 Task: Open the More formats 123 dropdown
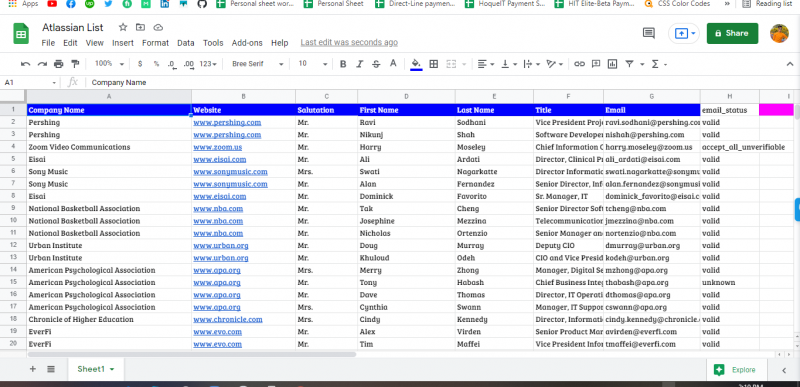coord(208,64)
